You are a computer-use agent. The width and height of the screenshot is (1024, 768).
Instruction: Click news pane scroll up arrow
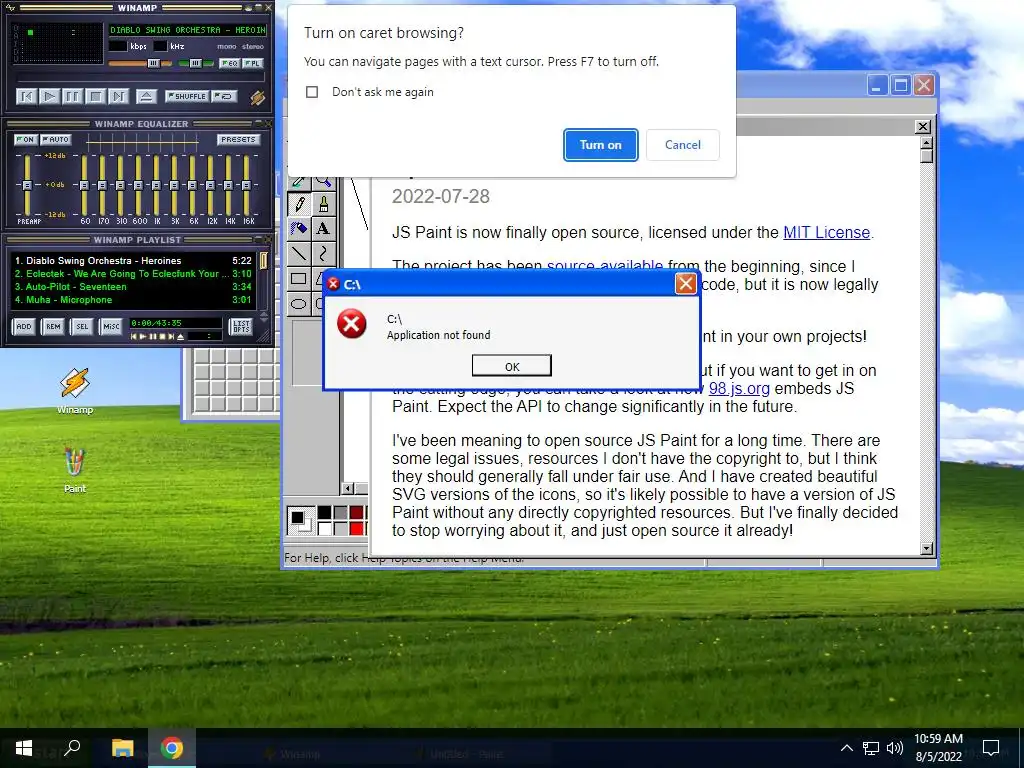point(926,142)
